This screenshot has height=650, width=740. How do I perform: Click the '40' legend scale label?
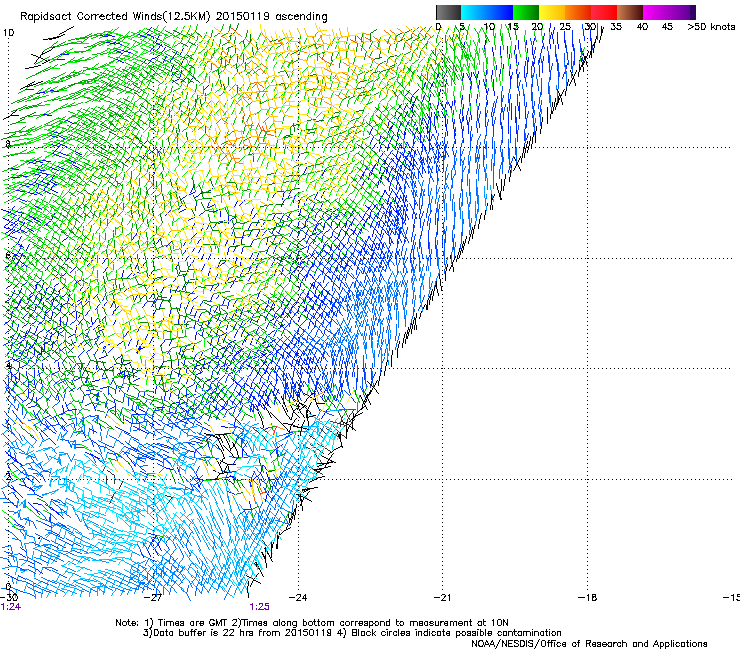[x=642, y=26]
